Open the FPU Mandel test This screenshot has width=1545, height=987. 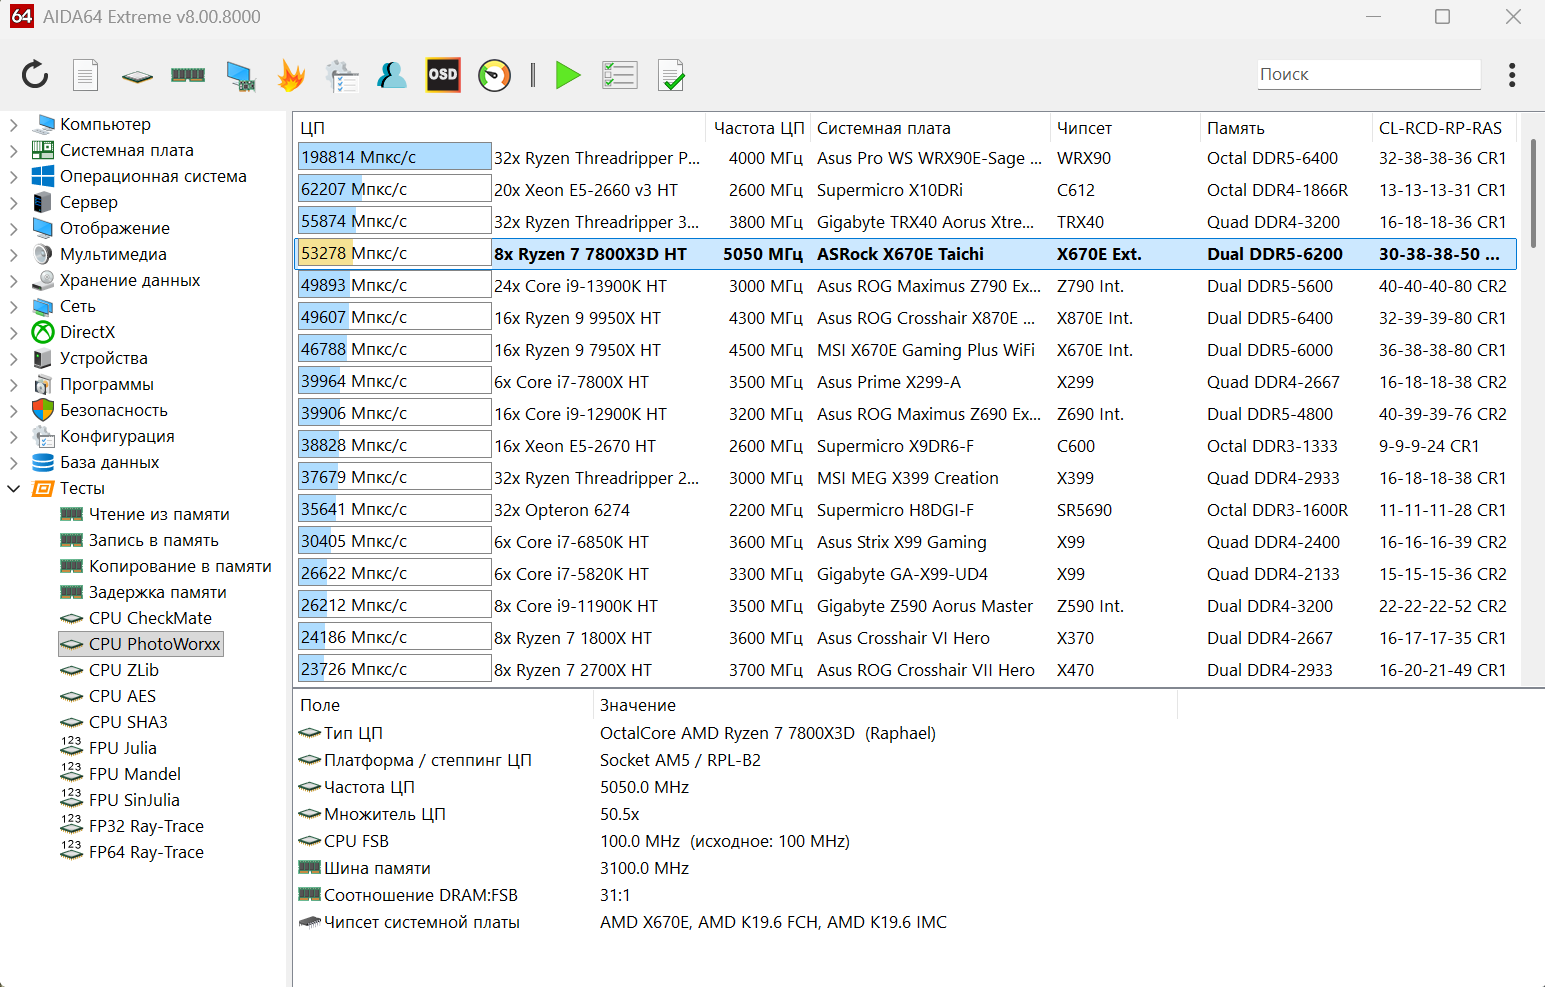point(135,774)
